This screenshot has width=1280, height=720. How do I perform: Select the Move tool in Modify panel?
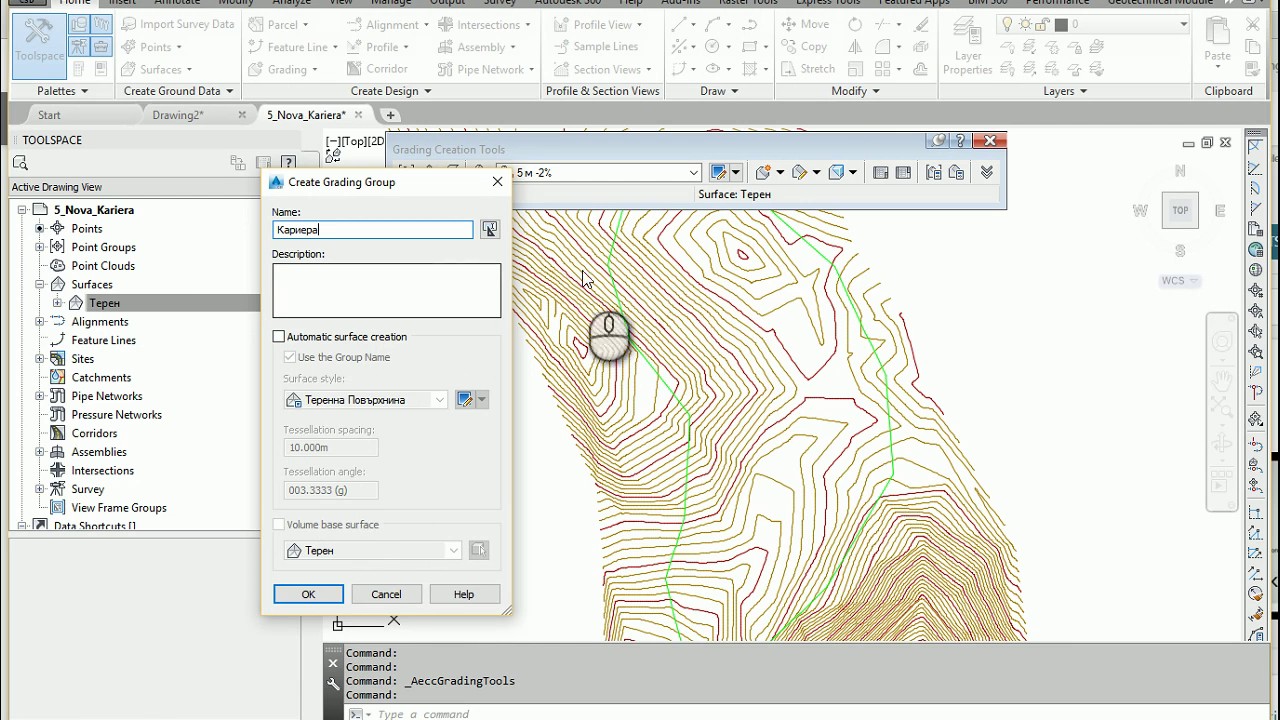point(805,24)
